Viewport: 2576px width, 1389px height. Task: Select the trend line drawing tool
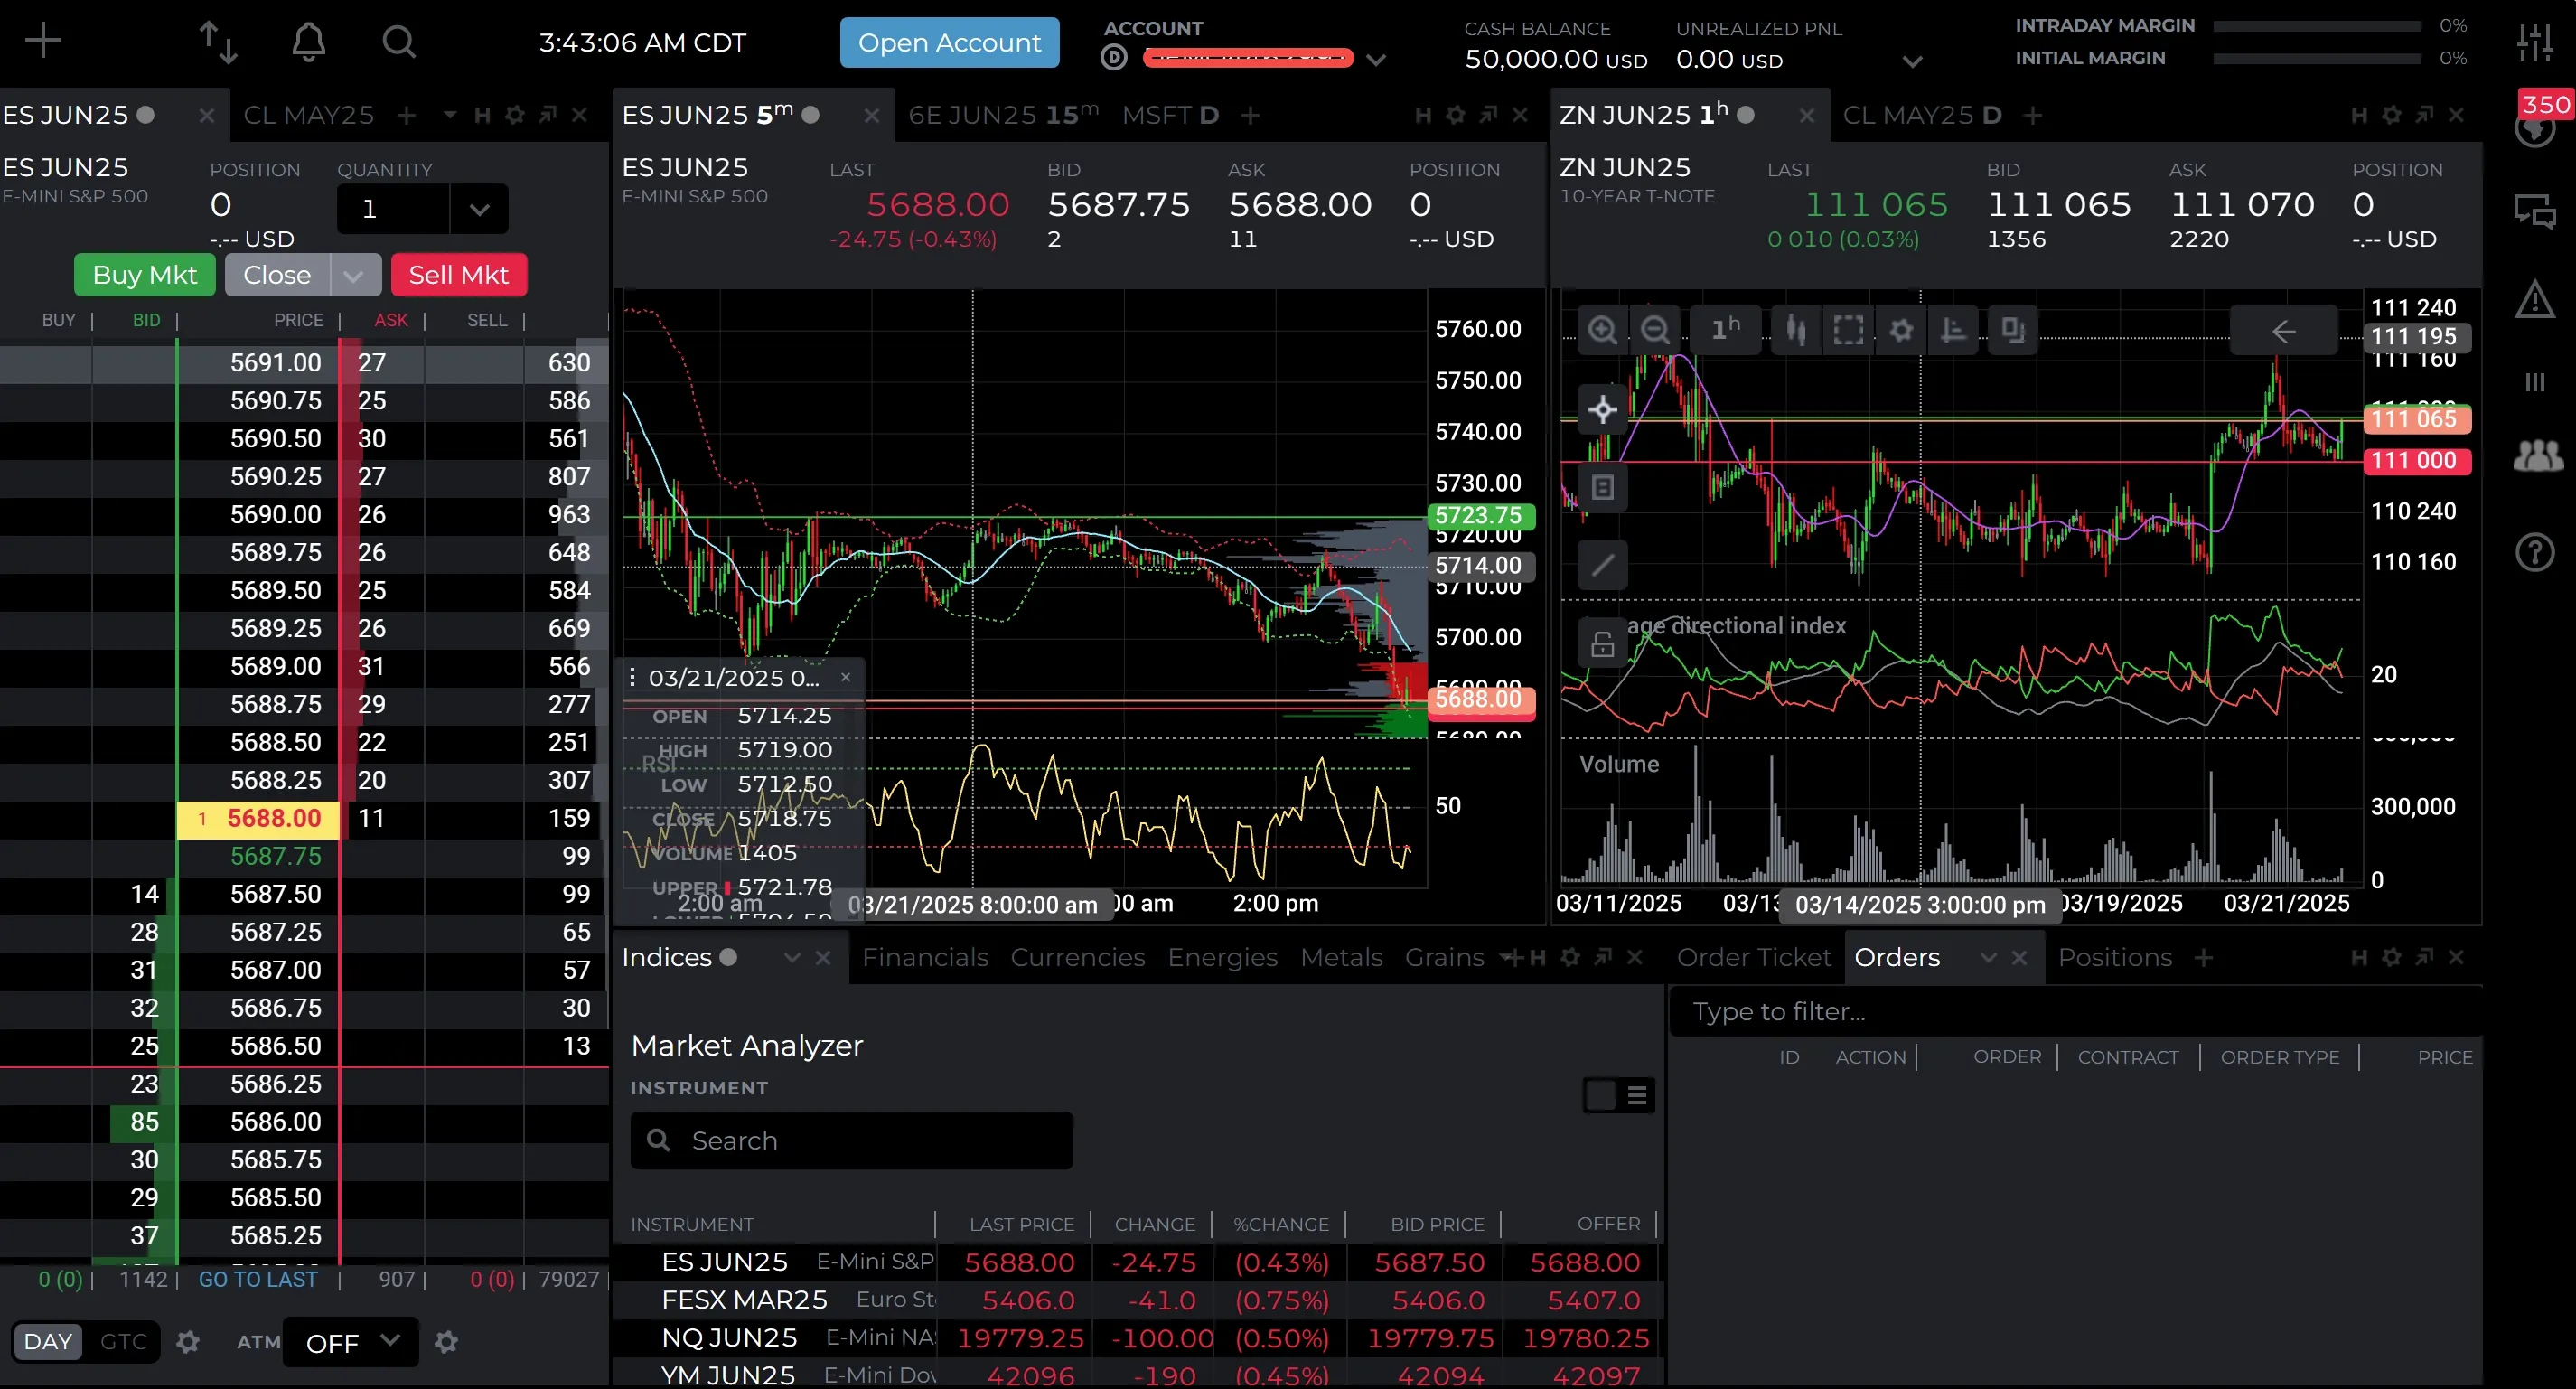pos(1602,565)
